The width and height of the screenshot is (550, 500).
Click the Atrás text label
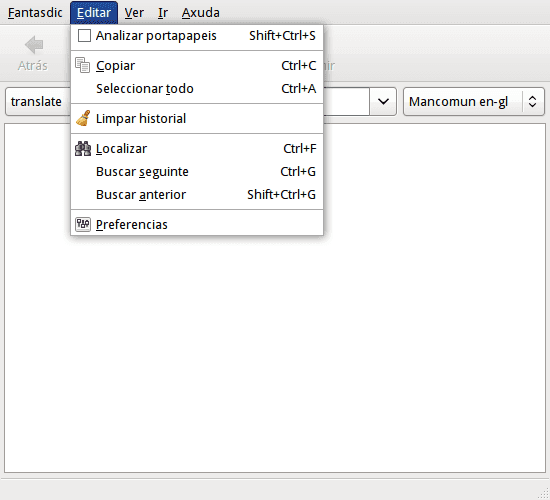point(33,66)
